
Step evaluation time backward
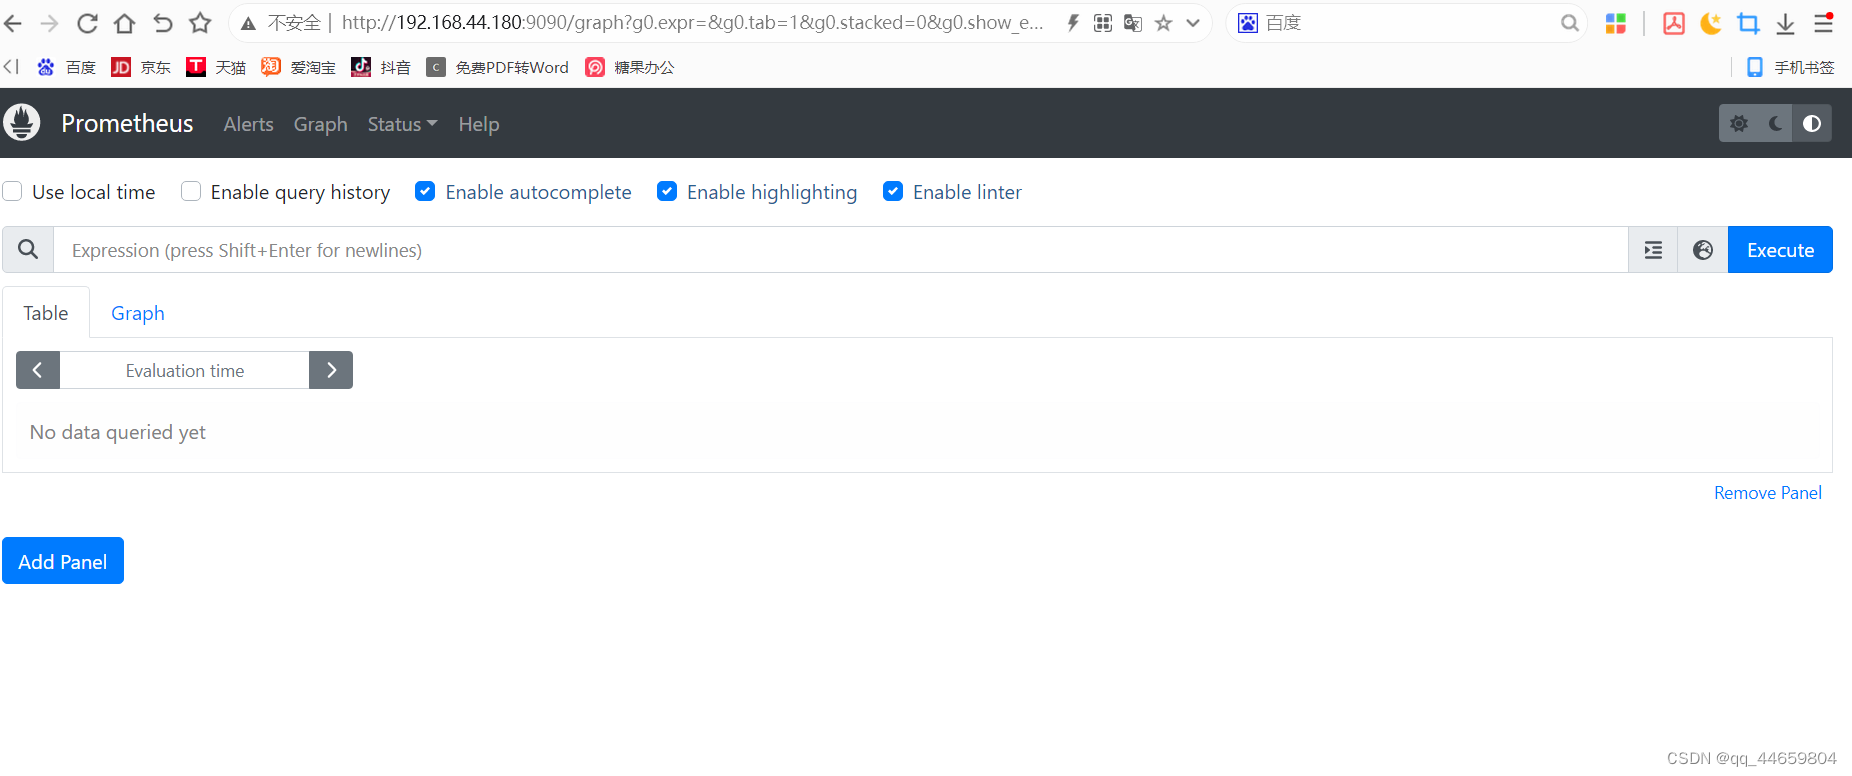coord(38,370)
